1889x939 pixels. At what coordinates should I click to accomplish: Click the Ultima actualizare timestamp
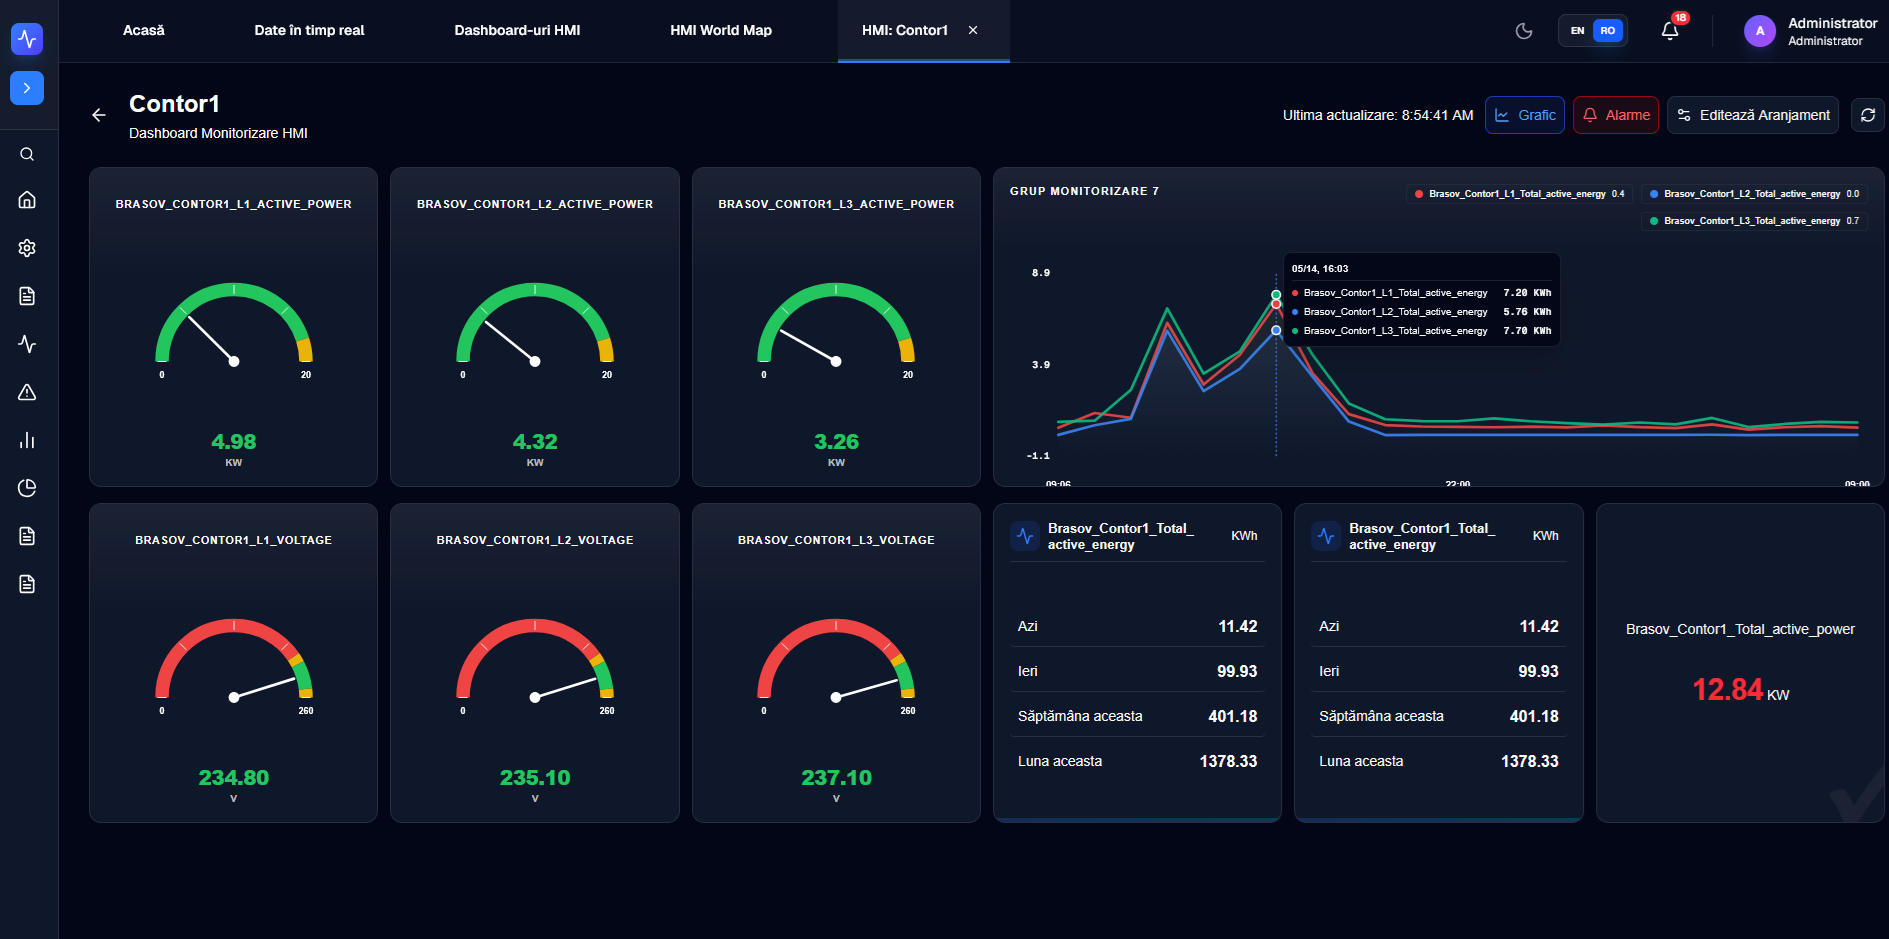pos(1378,115)
